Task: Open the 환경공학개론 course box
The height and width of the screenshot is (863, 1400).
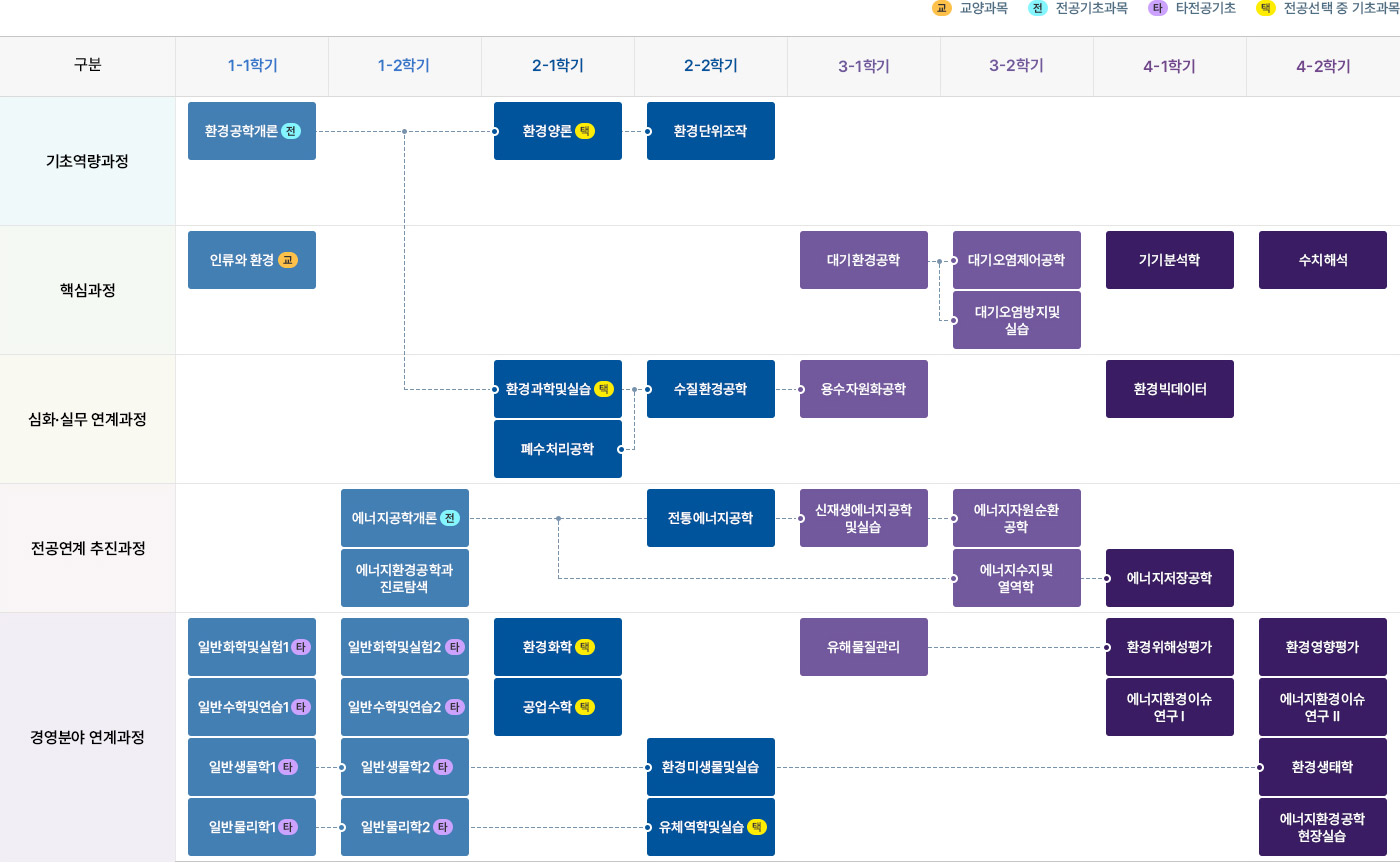Action: [252, 131]
